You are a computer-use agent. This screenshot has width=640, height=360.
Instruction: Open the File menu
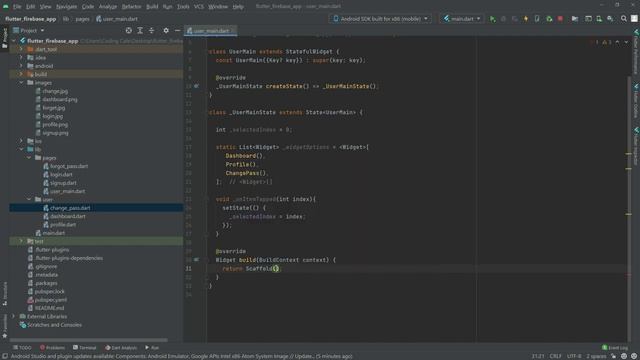tap(17, 7)
